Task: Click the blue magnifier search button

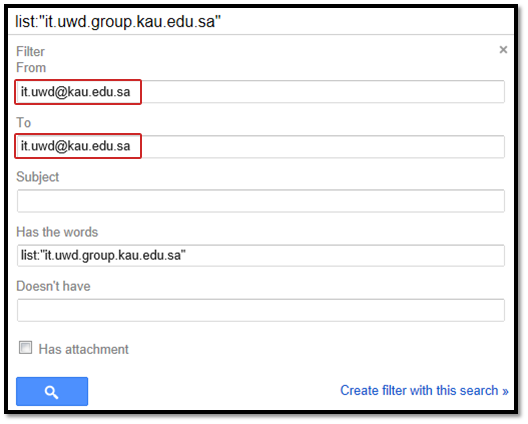Action: (x=52, y=391)
